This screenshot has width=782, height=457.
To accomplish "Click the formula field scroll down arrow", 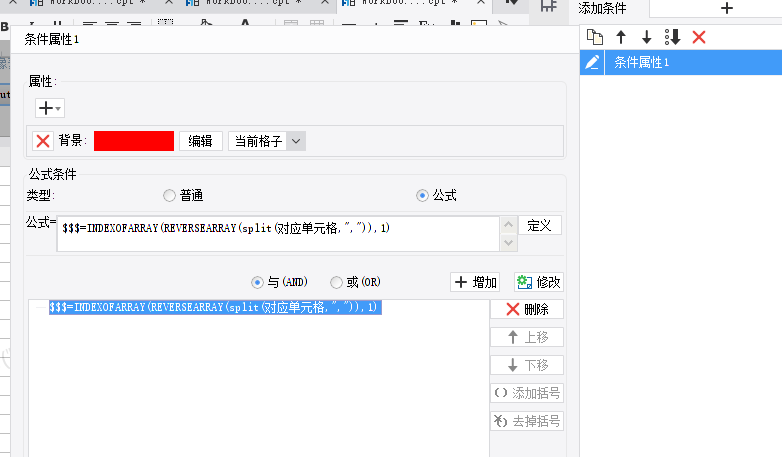I will click(508, 242).
